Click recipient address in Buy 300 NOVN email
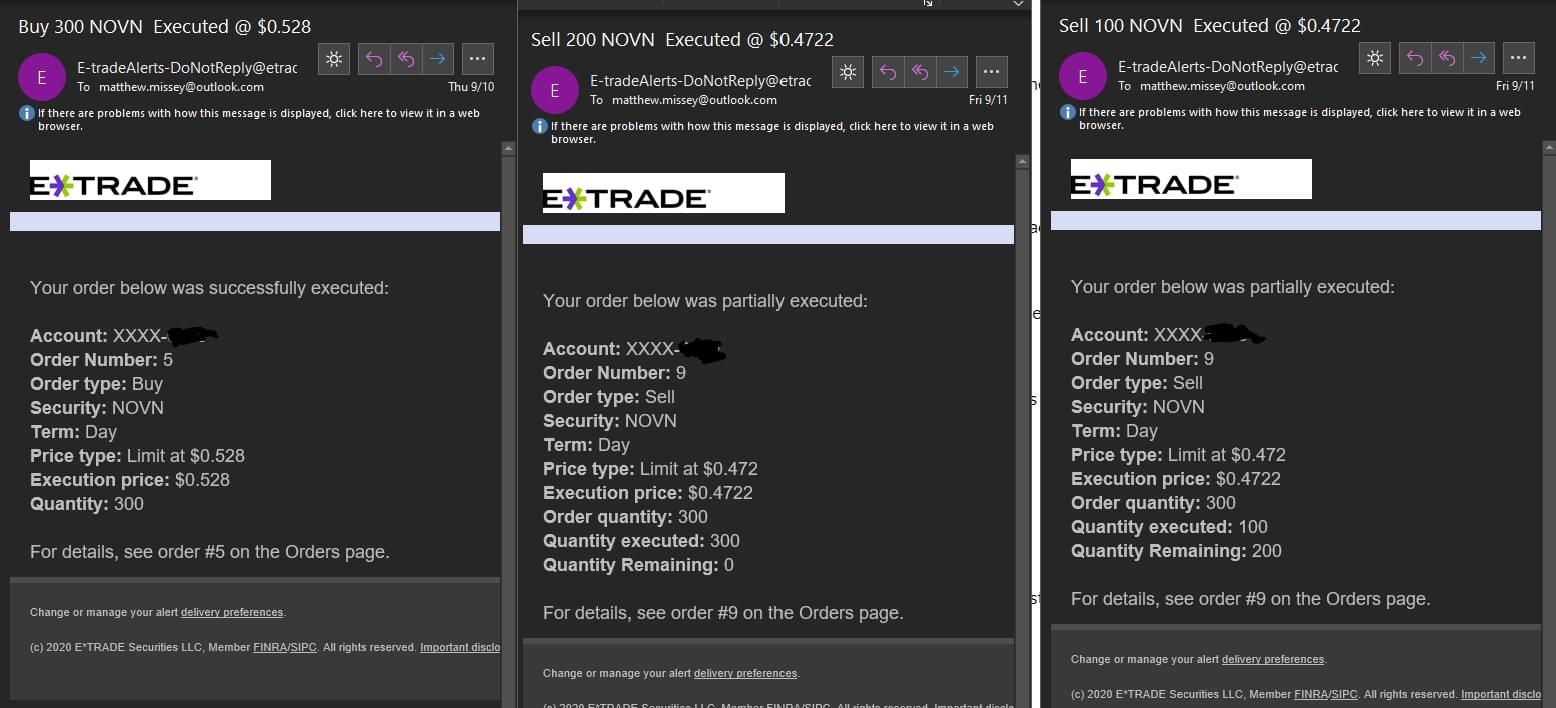Image resolution: width=1556 pixels, height=708 pixels. coord(181,87)
